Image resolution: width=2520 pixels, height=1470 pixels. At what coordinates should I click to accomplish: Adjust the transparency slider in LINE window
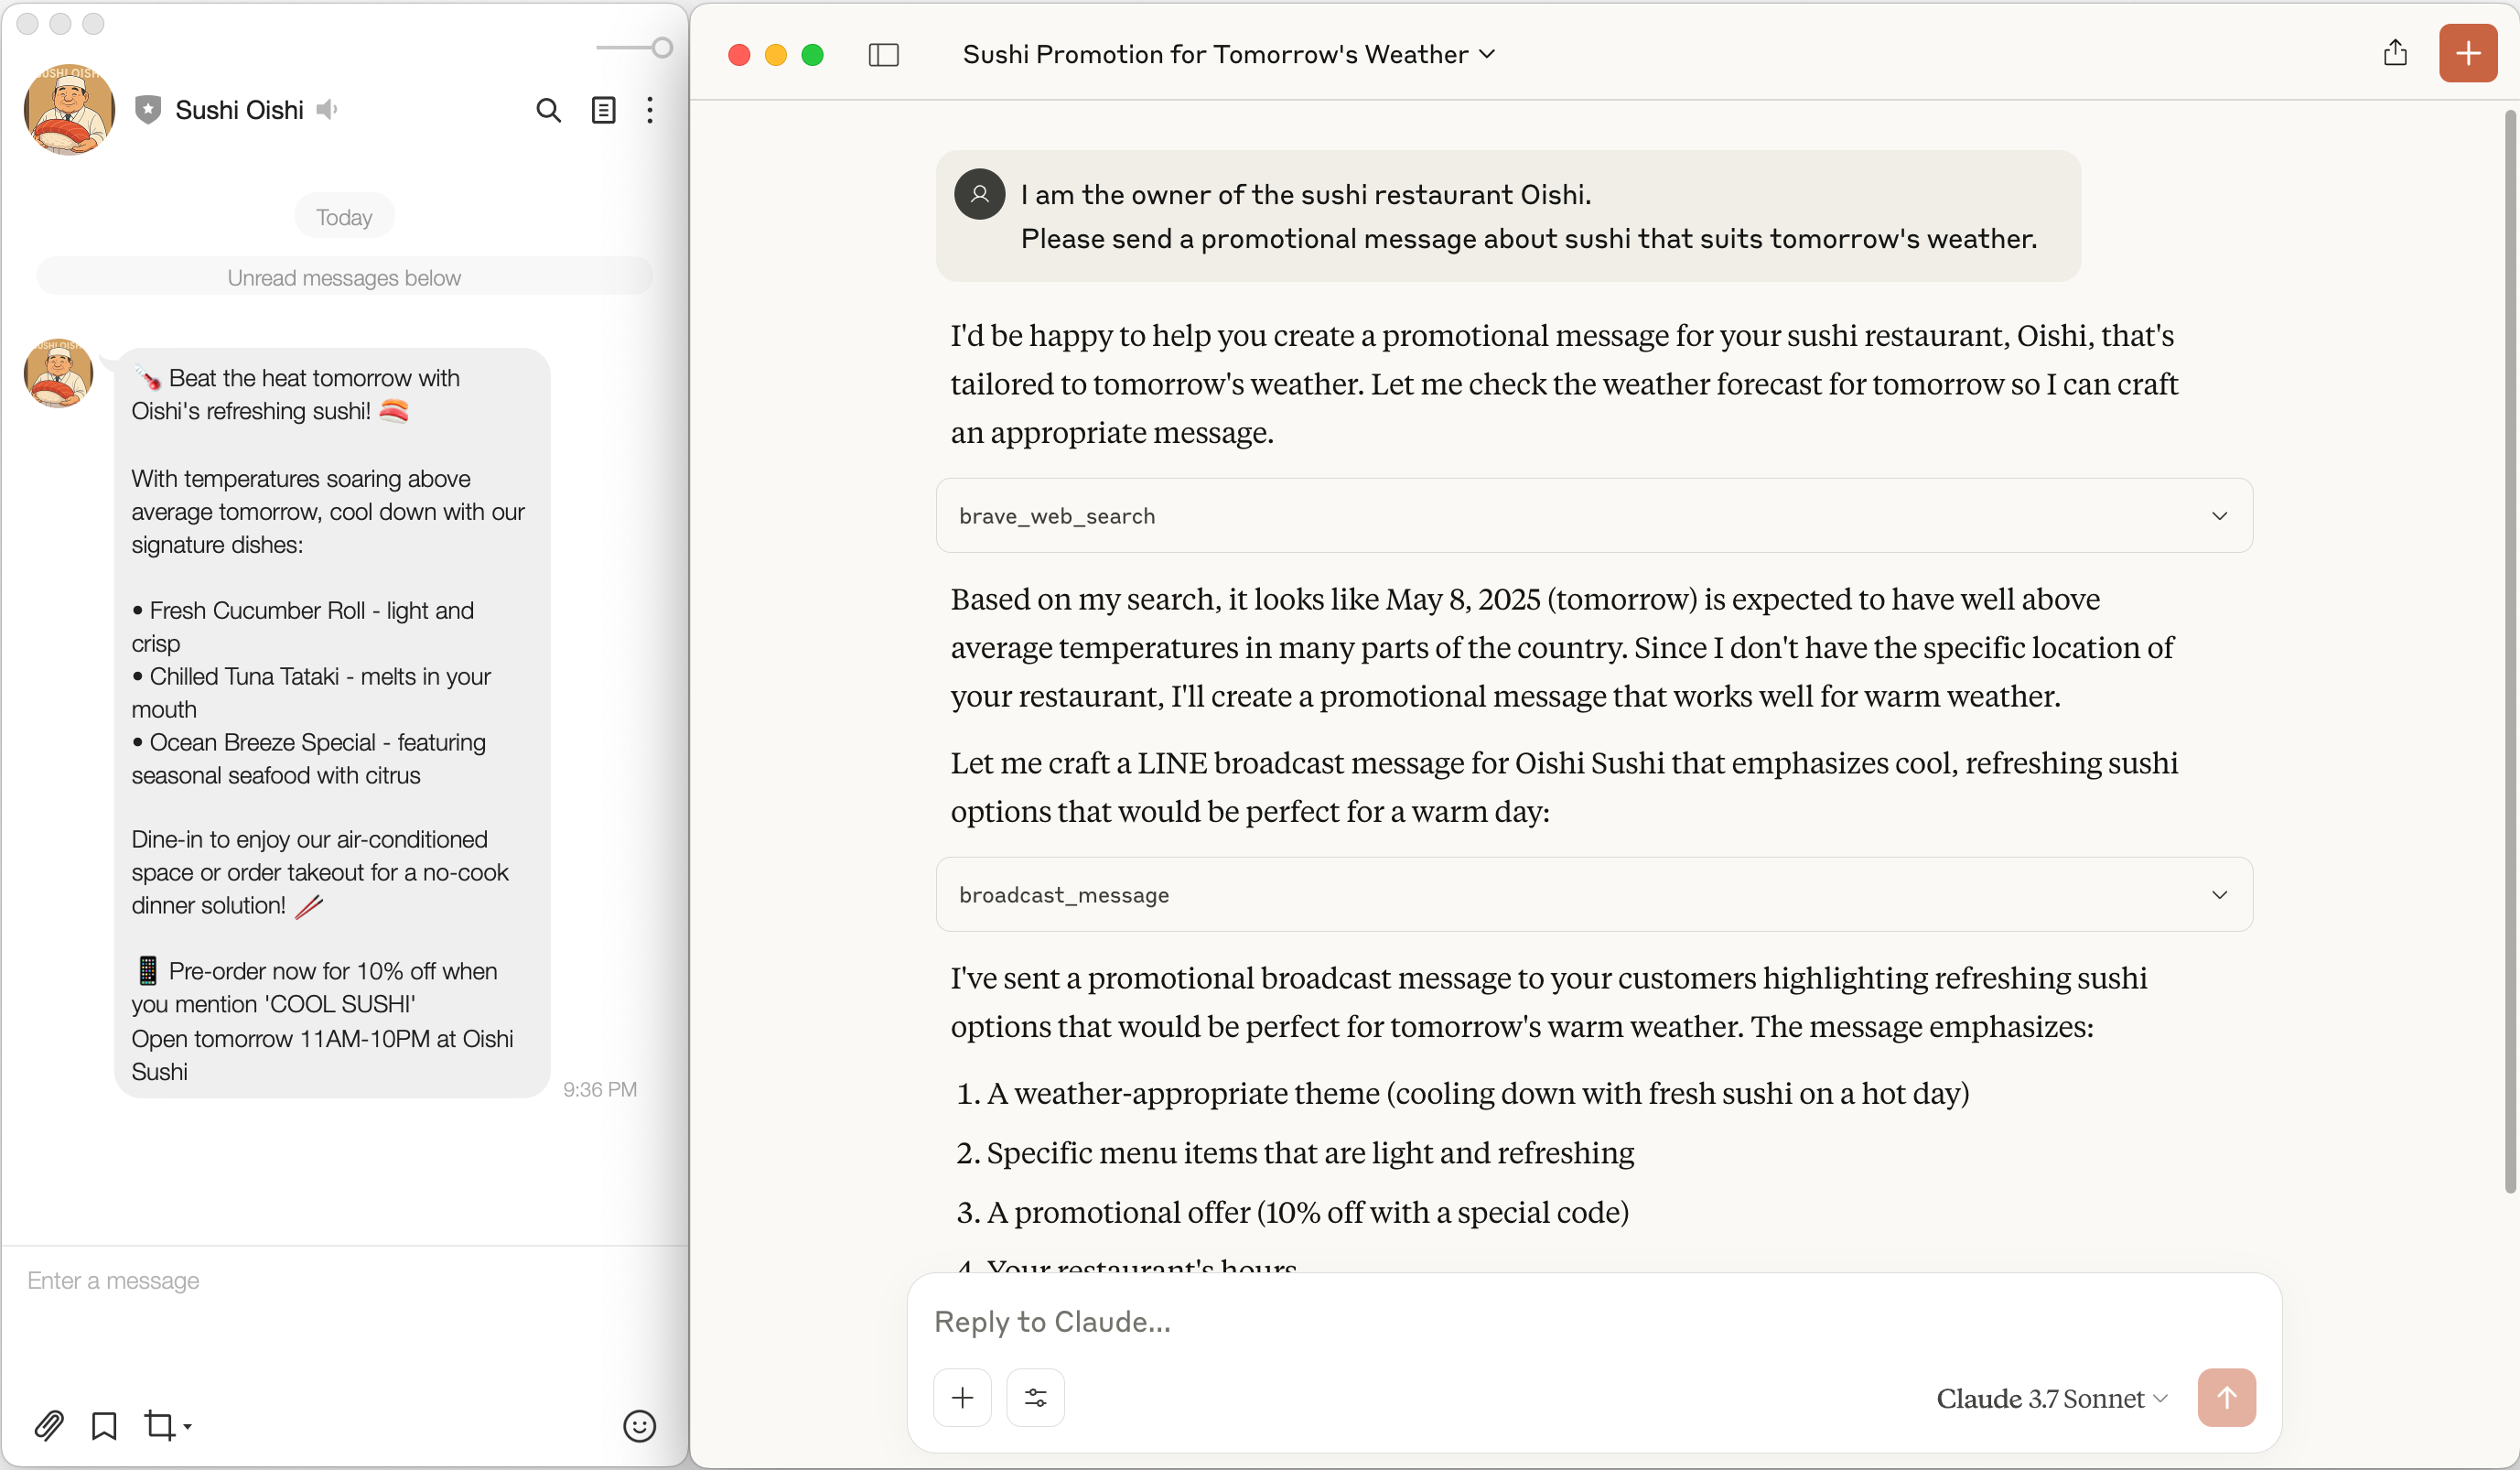[x=636, y=48]
